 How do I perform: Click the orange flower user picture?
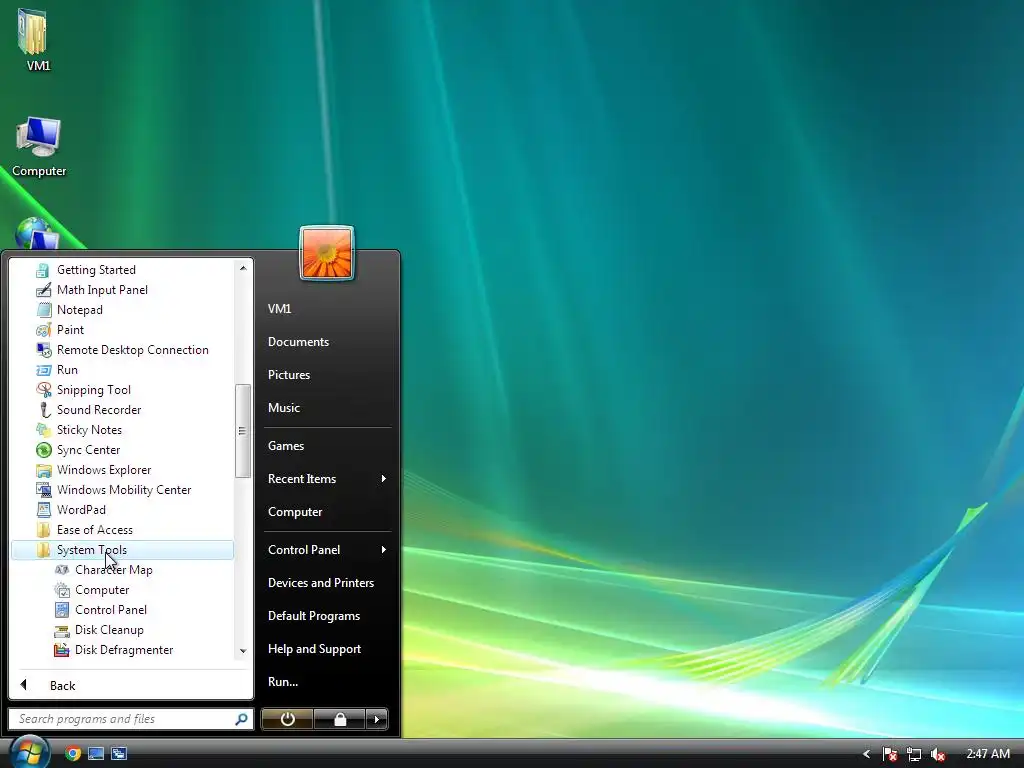click(x=327, y=253)
